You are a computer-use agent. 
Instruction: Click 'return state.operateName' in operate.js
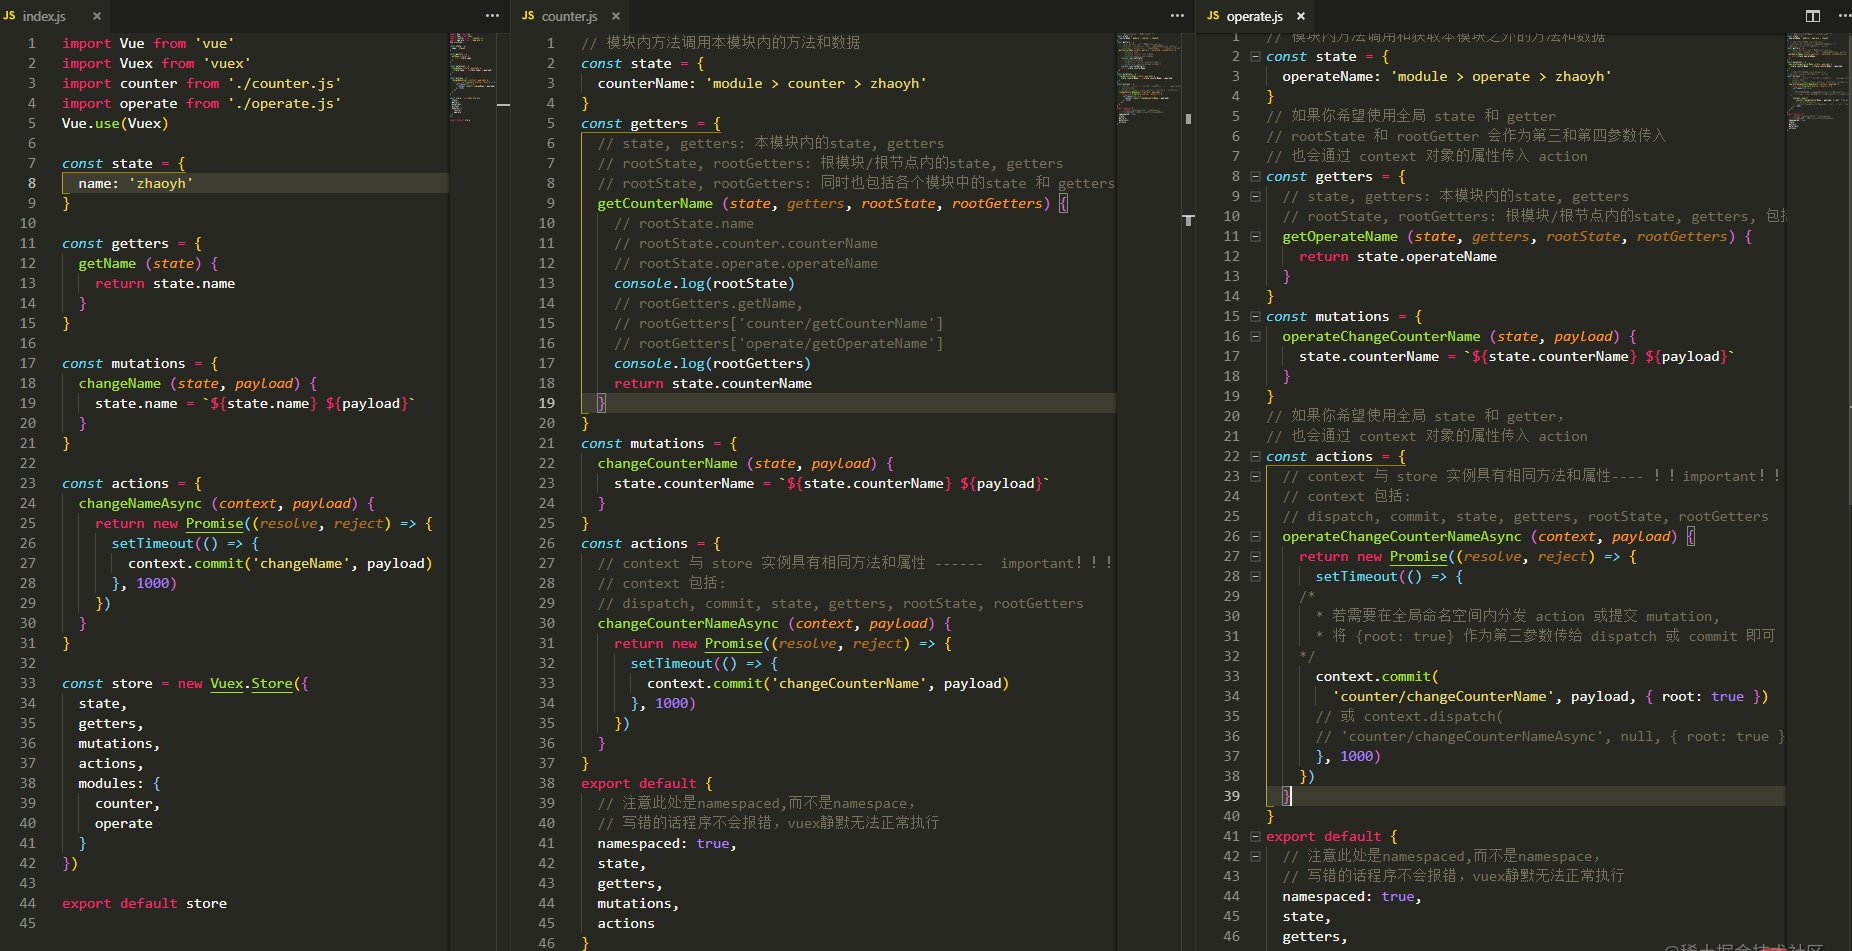pos(1398,256)
